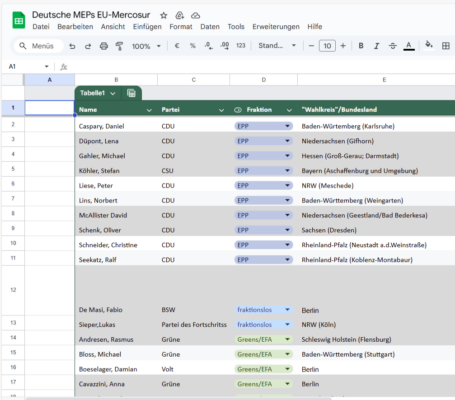Screen dimensions: 455x400
Task: Select the paint format roller icon
Action: [x=119, y=46]
